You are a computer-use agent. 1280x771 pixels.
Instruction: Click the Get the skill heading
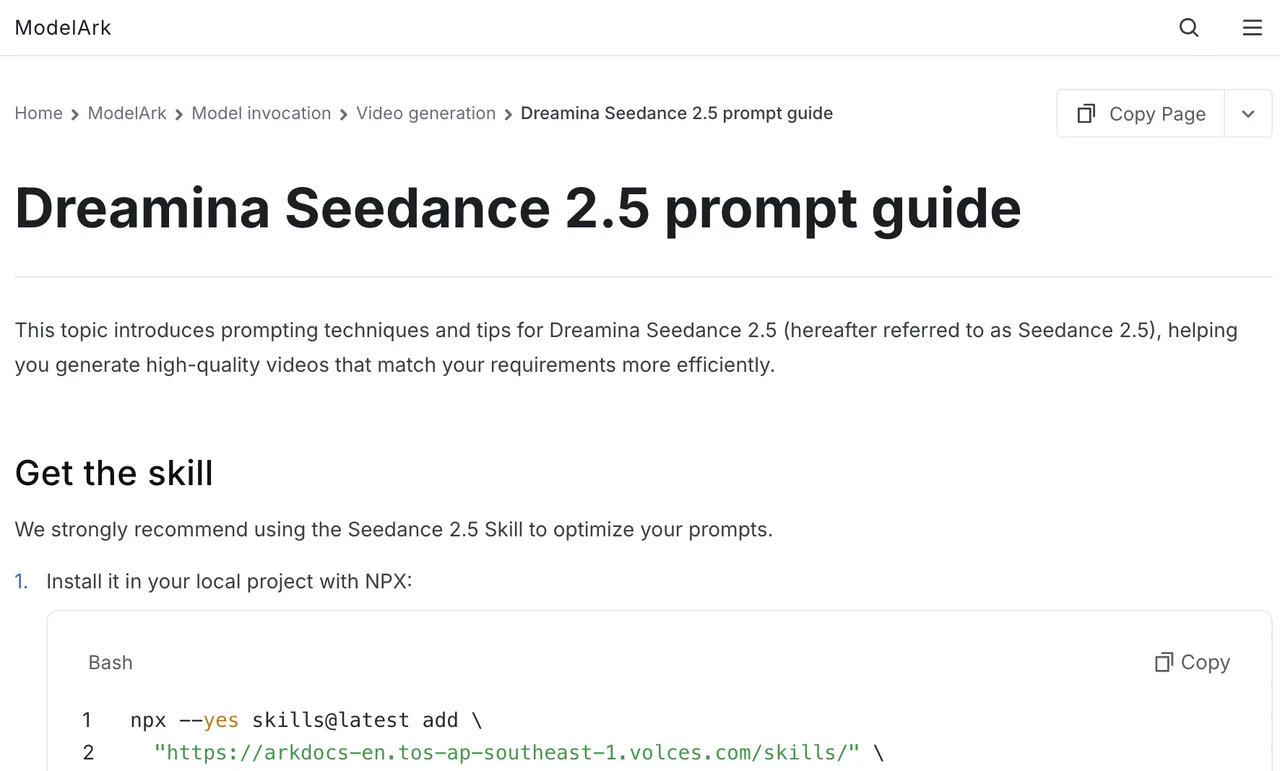coord(114,473)
